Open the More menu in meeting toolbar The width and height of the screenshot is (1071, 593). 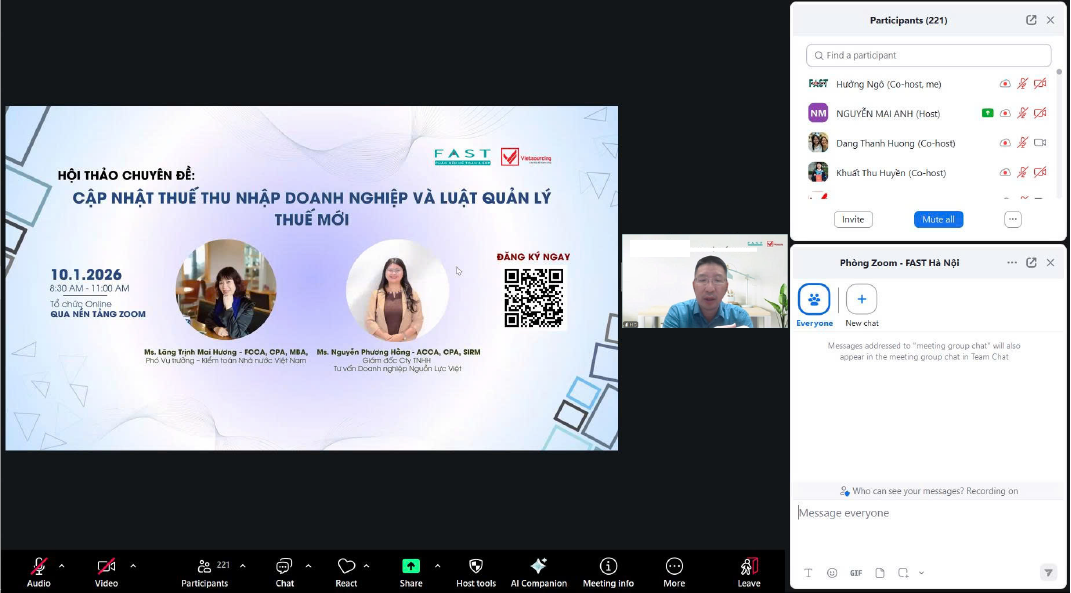(674, 567)
